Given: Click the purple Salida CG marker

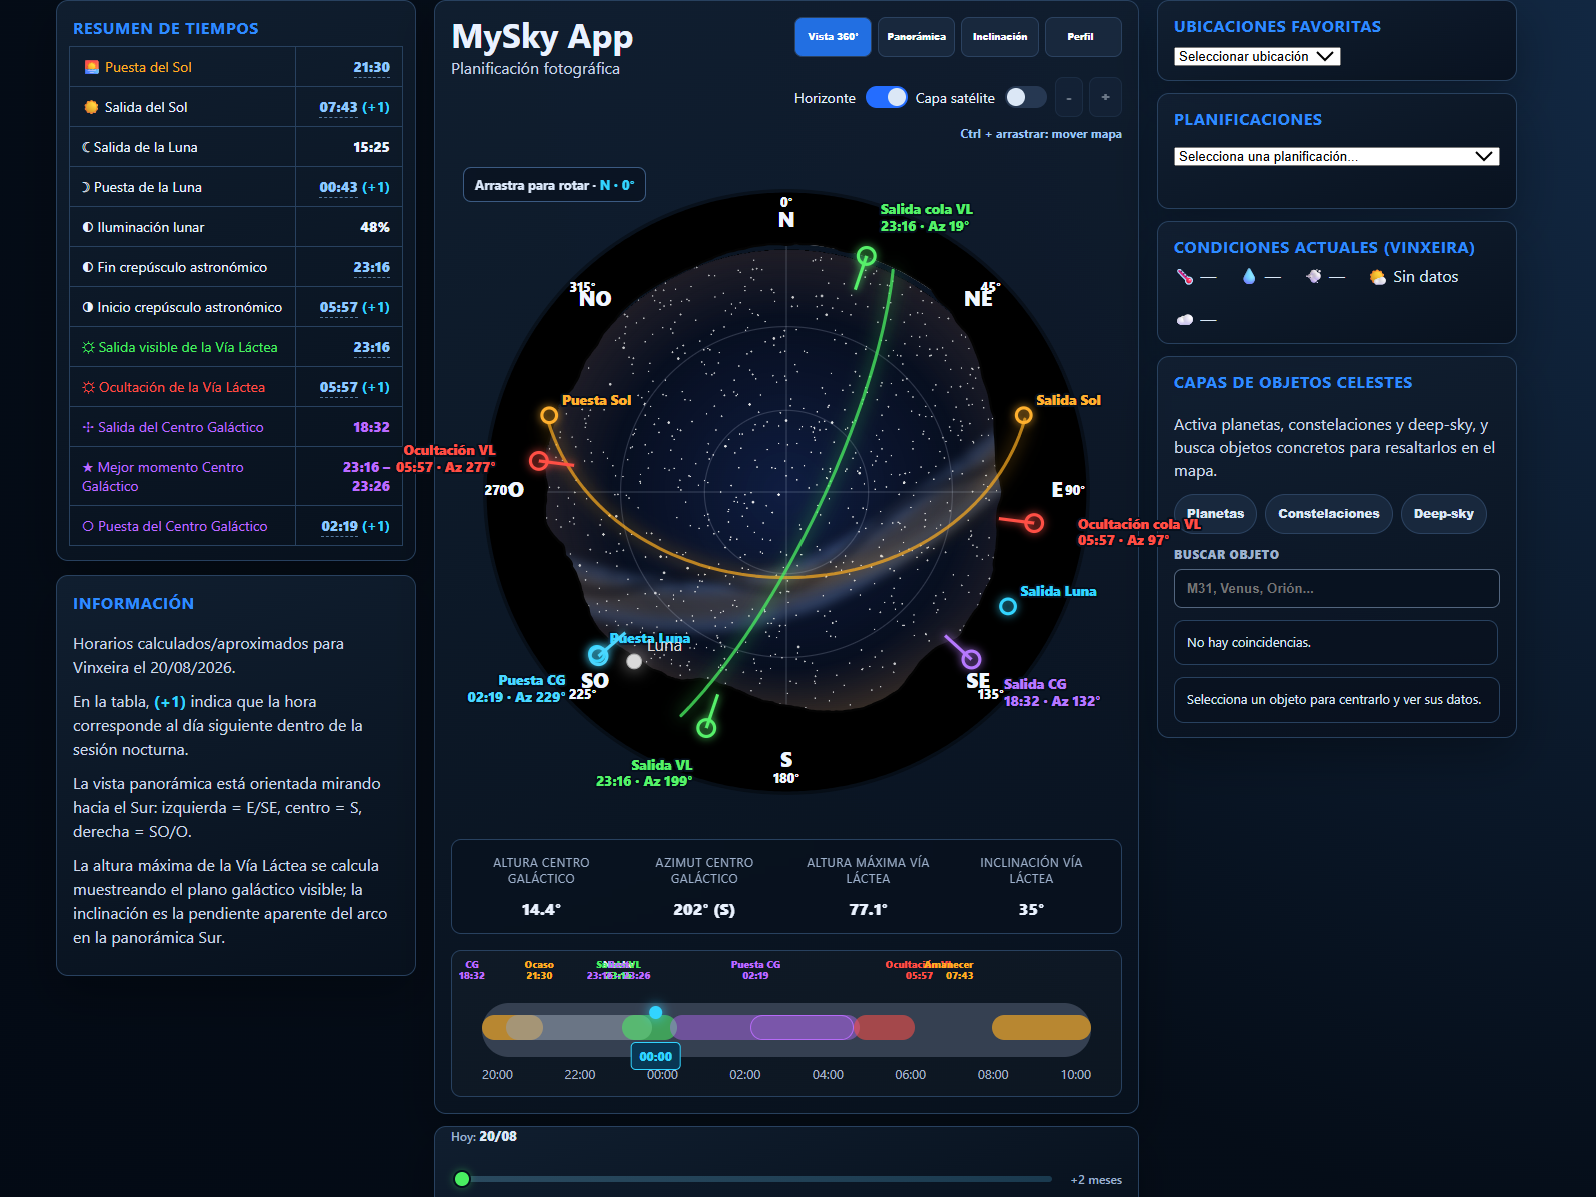Looking at the screenshot, I should (971, 659).
